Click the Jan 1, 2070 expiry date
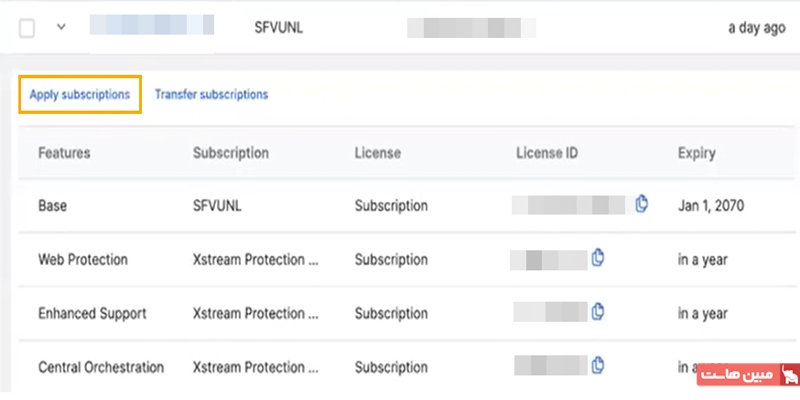The height and width of the screenshot is (400, 800). pyautogui.click(x=711, y=206)
